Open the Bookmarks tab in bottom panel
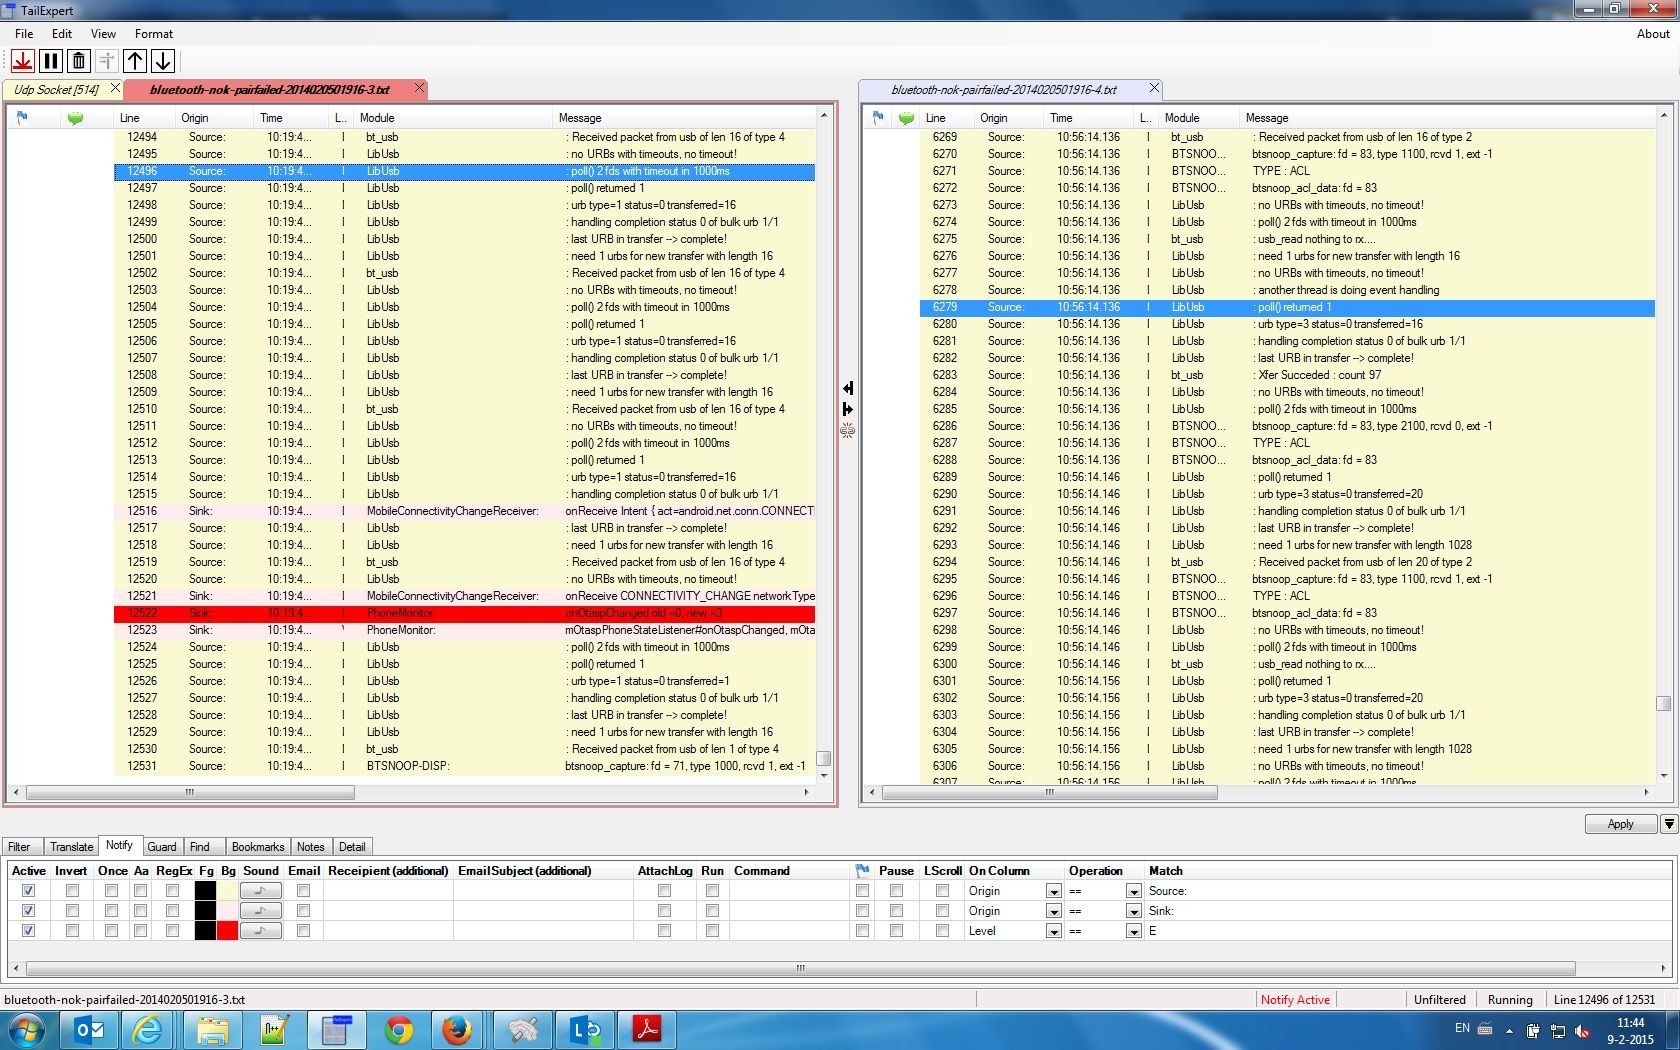The image size is (1680, 1050). [257, 846]
